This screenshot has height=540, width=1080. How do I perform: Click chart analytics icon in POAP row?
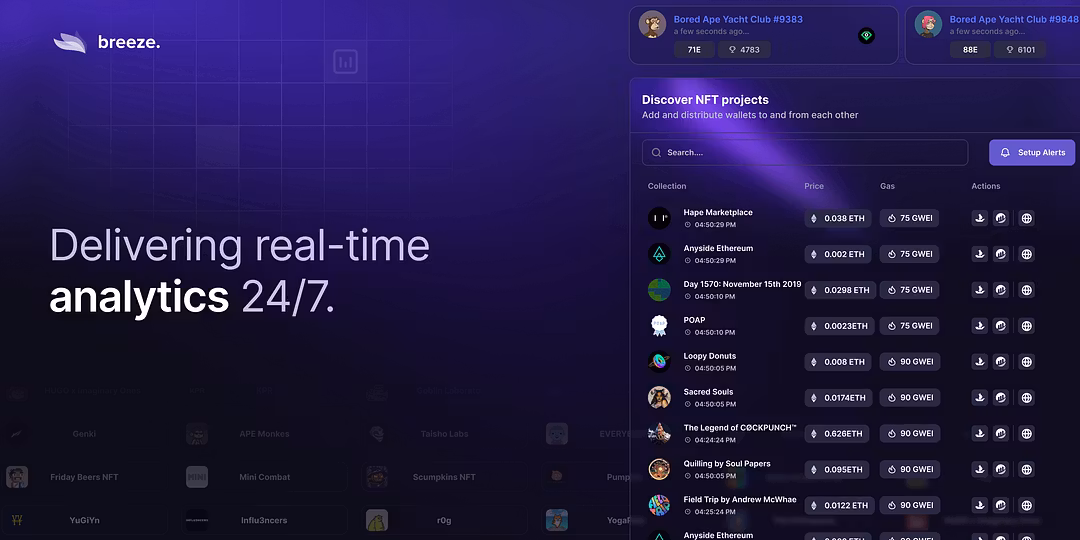pyautogui.click(x=1001, y=326)
